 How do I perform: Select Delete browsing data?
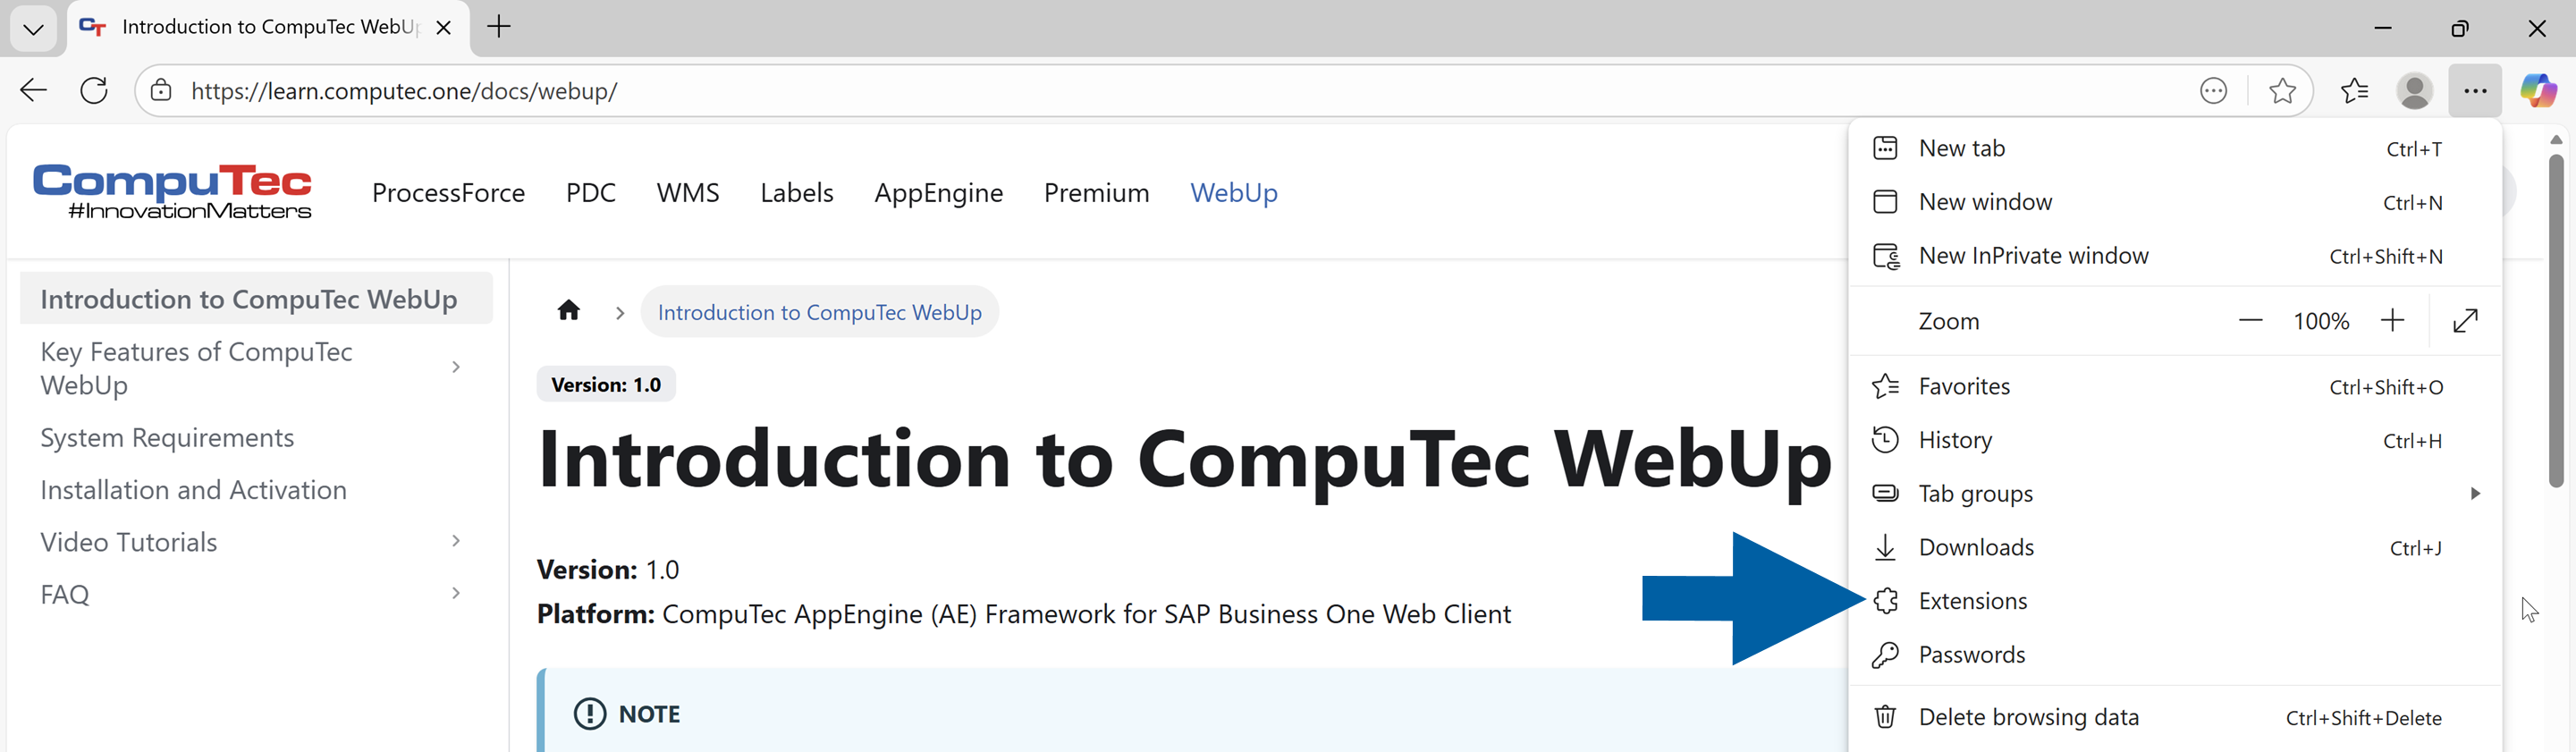pos(2175,717)
